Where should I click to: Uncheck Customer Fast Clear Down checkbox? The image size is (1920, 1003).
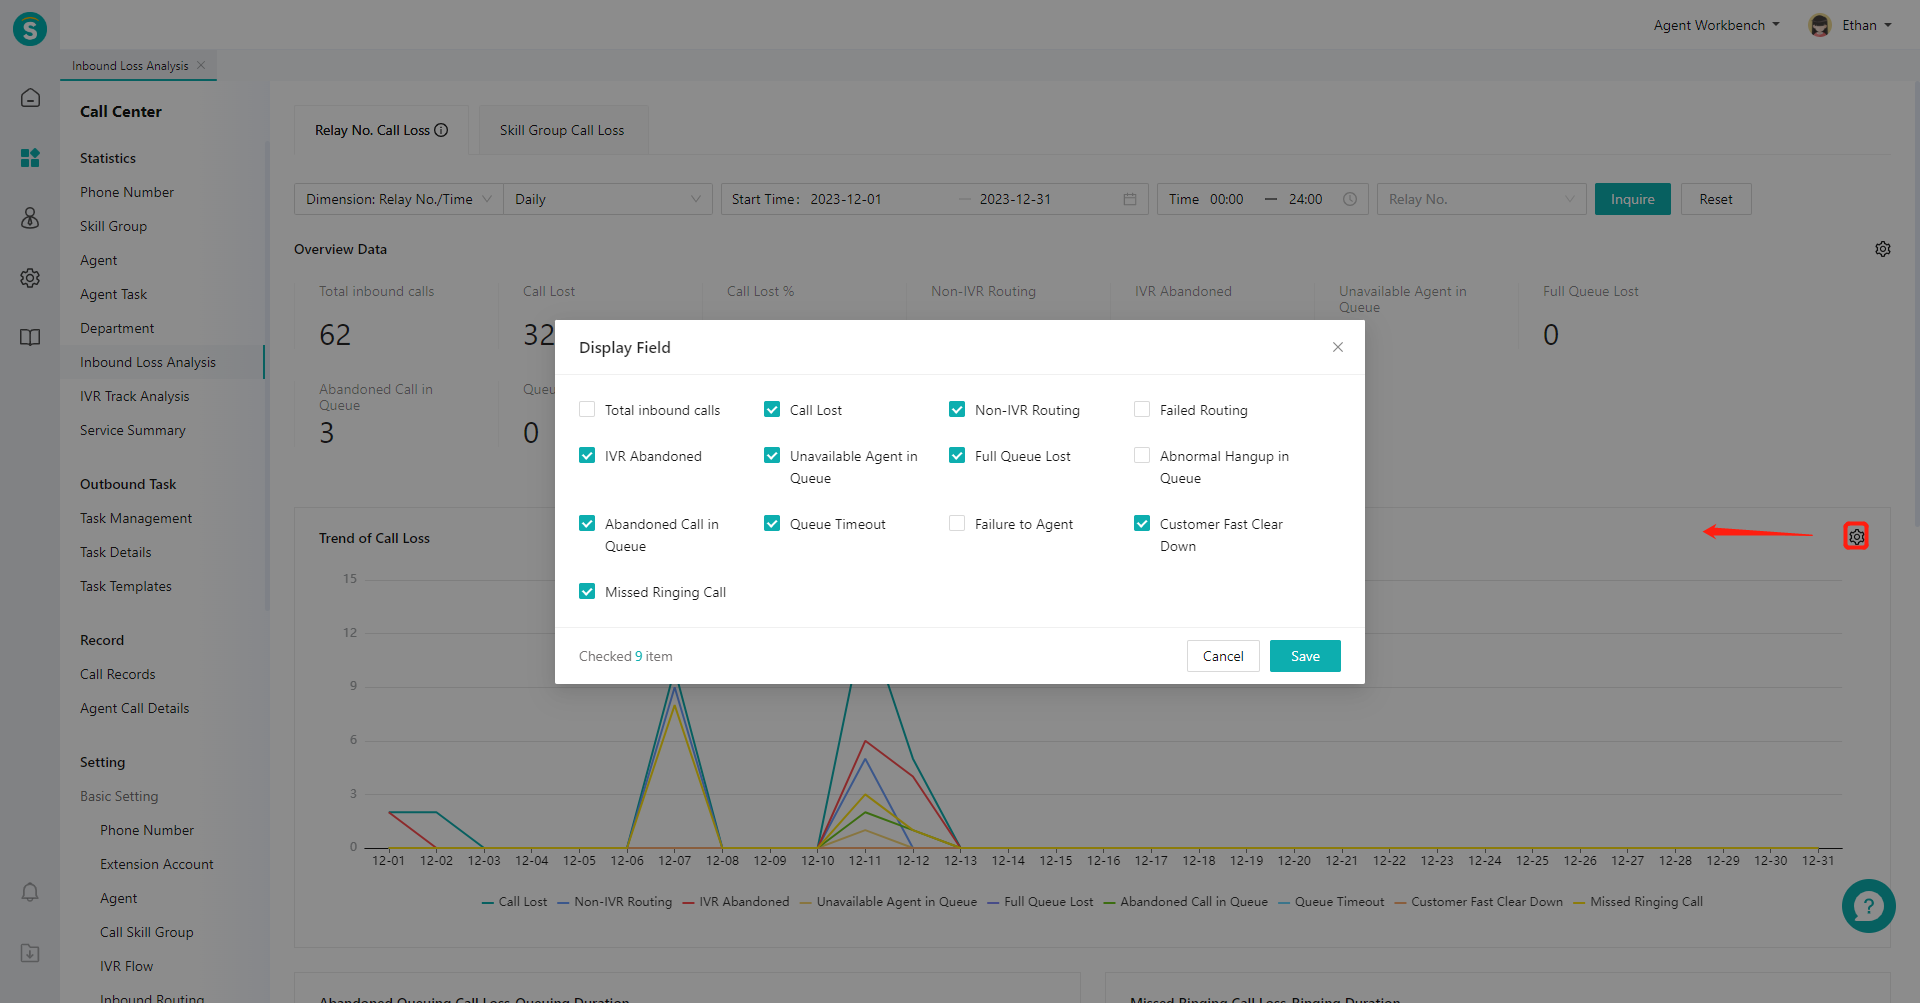coord(1142,523)
